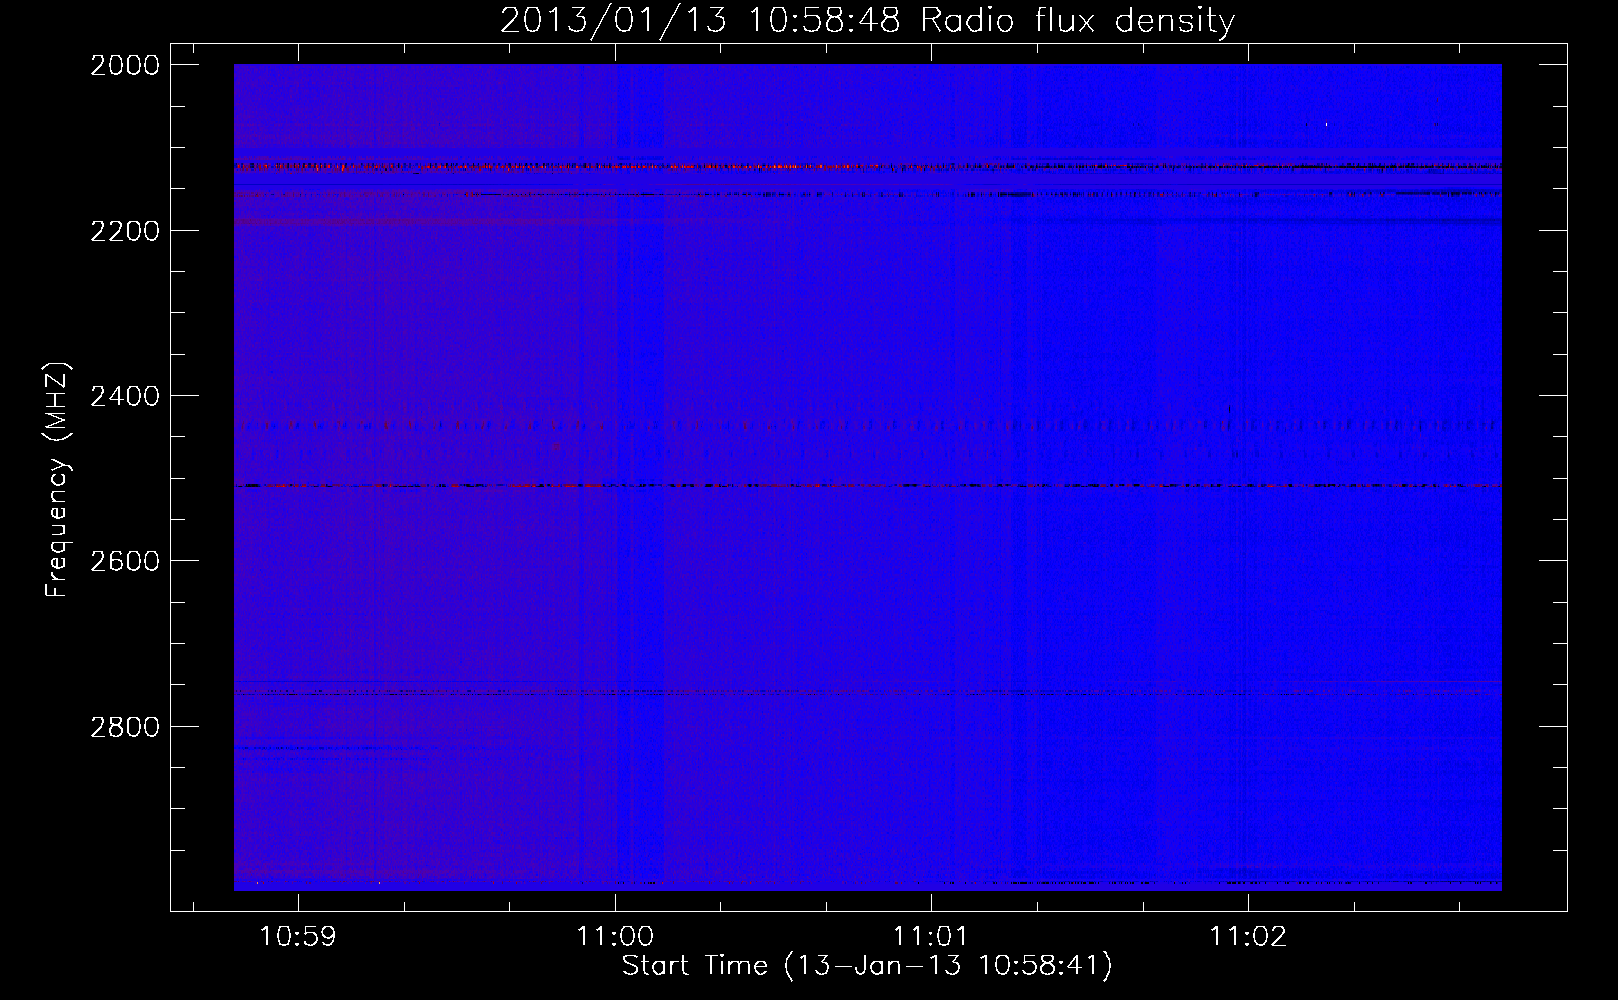Select the 'Frequency (MHZ)' y-axis label
Viewport: 1618px width, 1000px height.
tap(58, 479)
